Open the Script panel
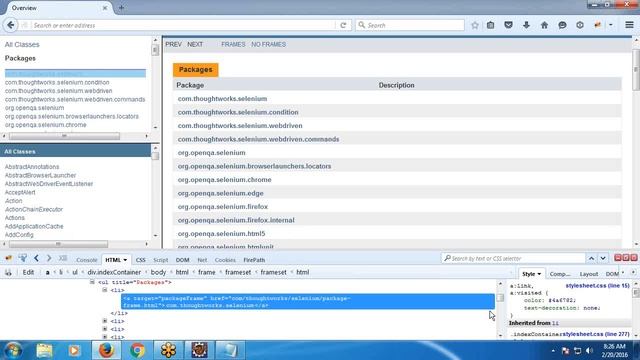This screenshot has width=640, height=360. click(160, 260)
